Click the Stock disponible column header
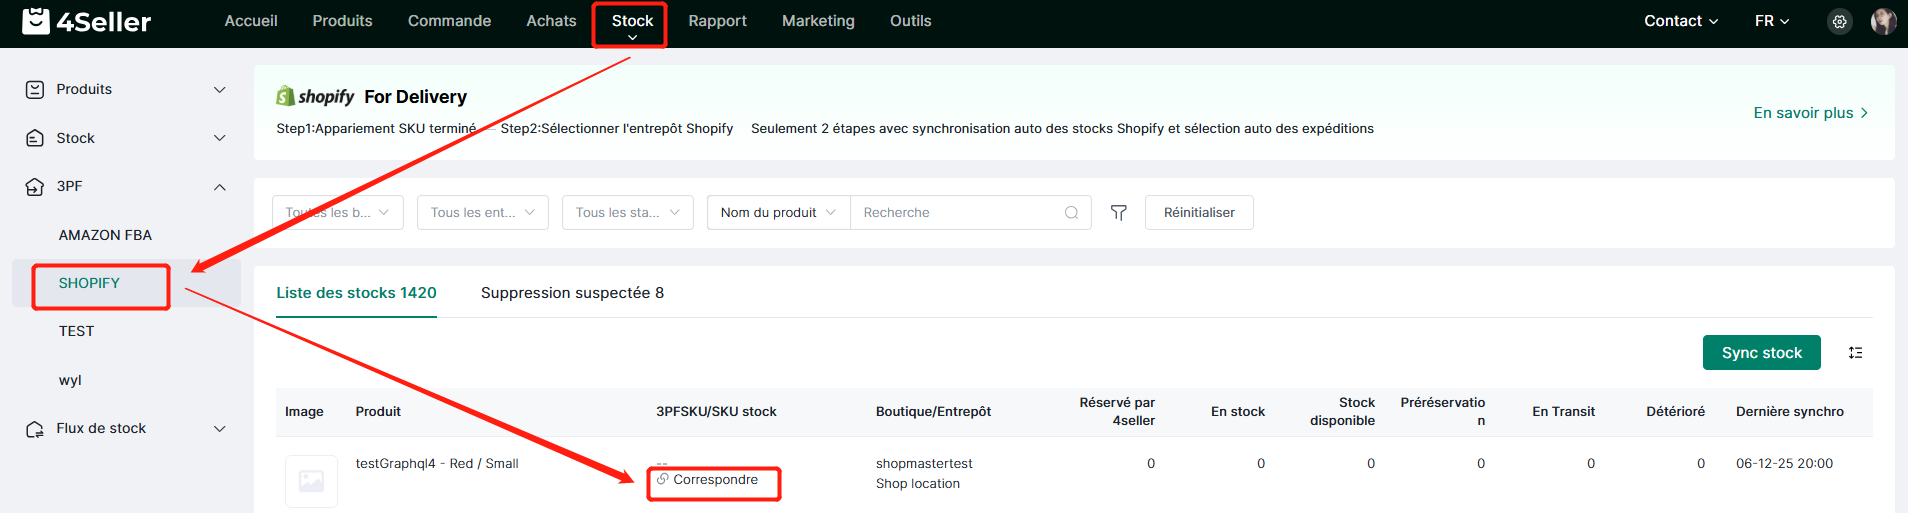 point(1342,411)
